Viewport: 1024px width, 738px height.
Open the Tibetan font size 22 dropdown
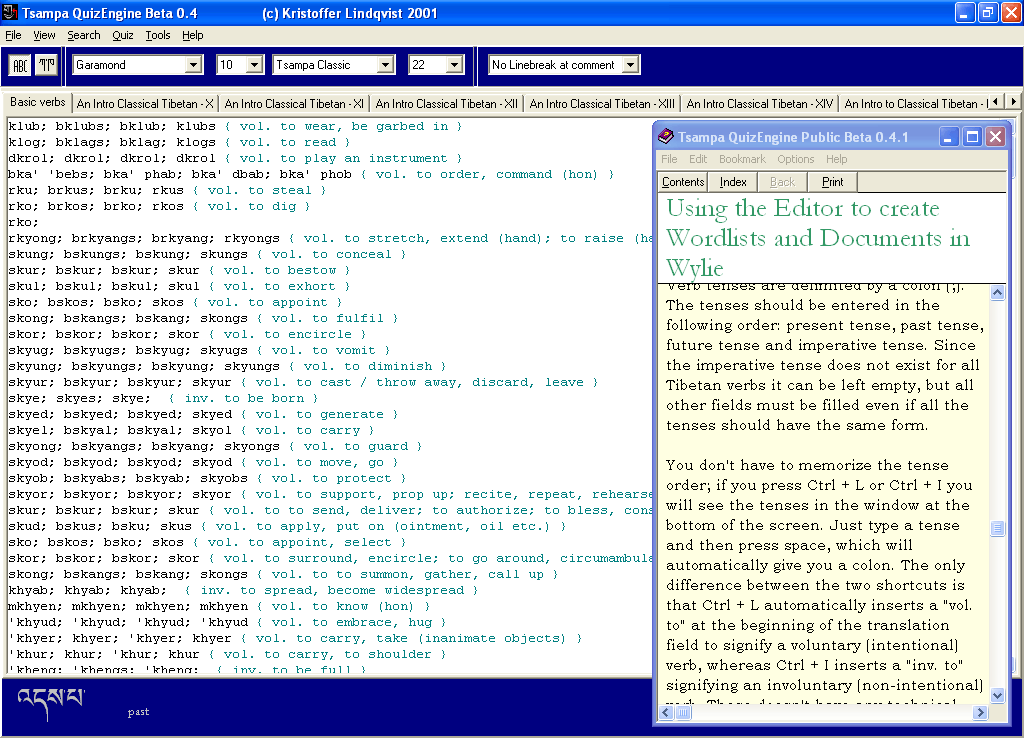455,65
